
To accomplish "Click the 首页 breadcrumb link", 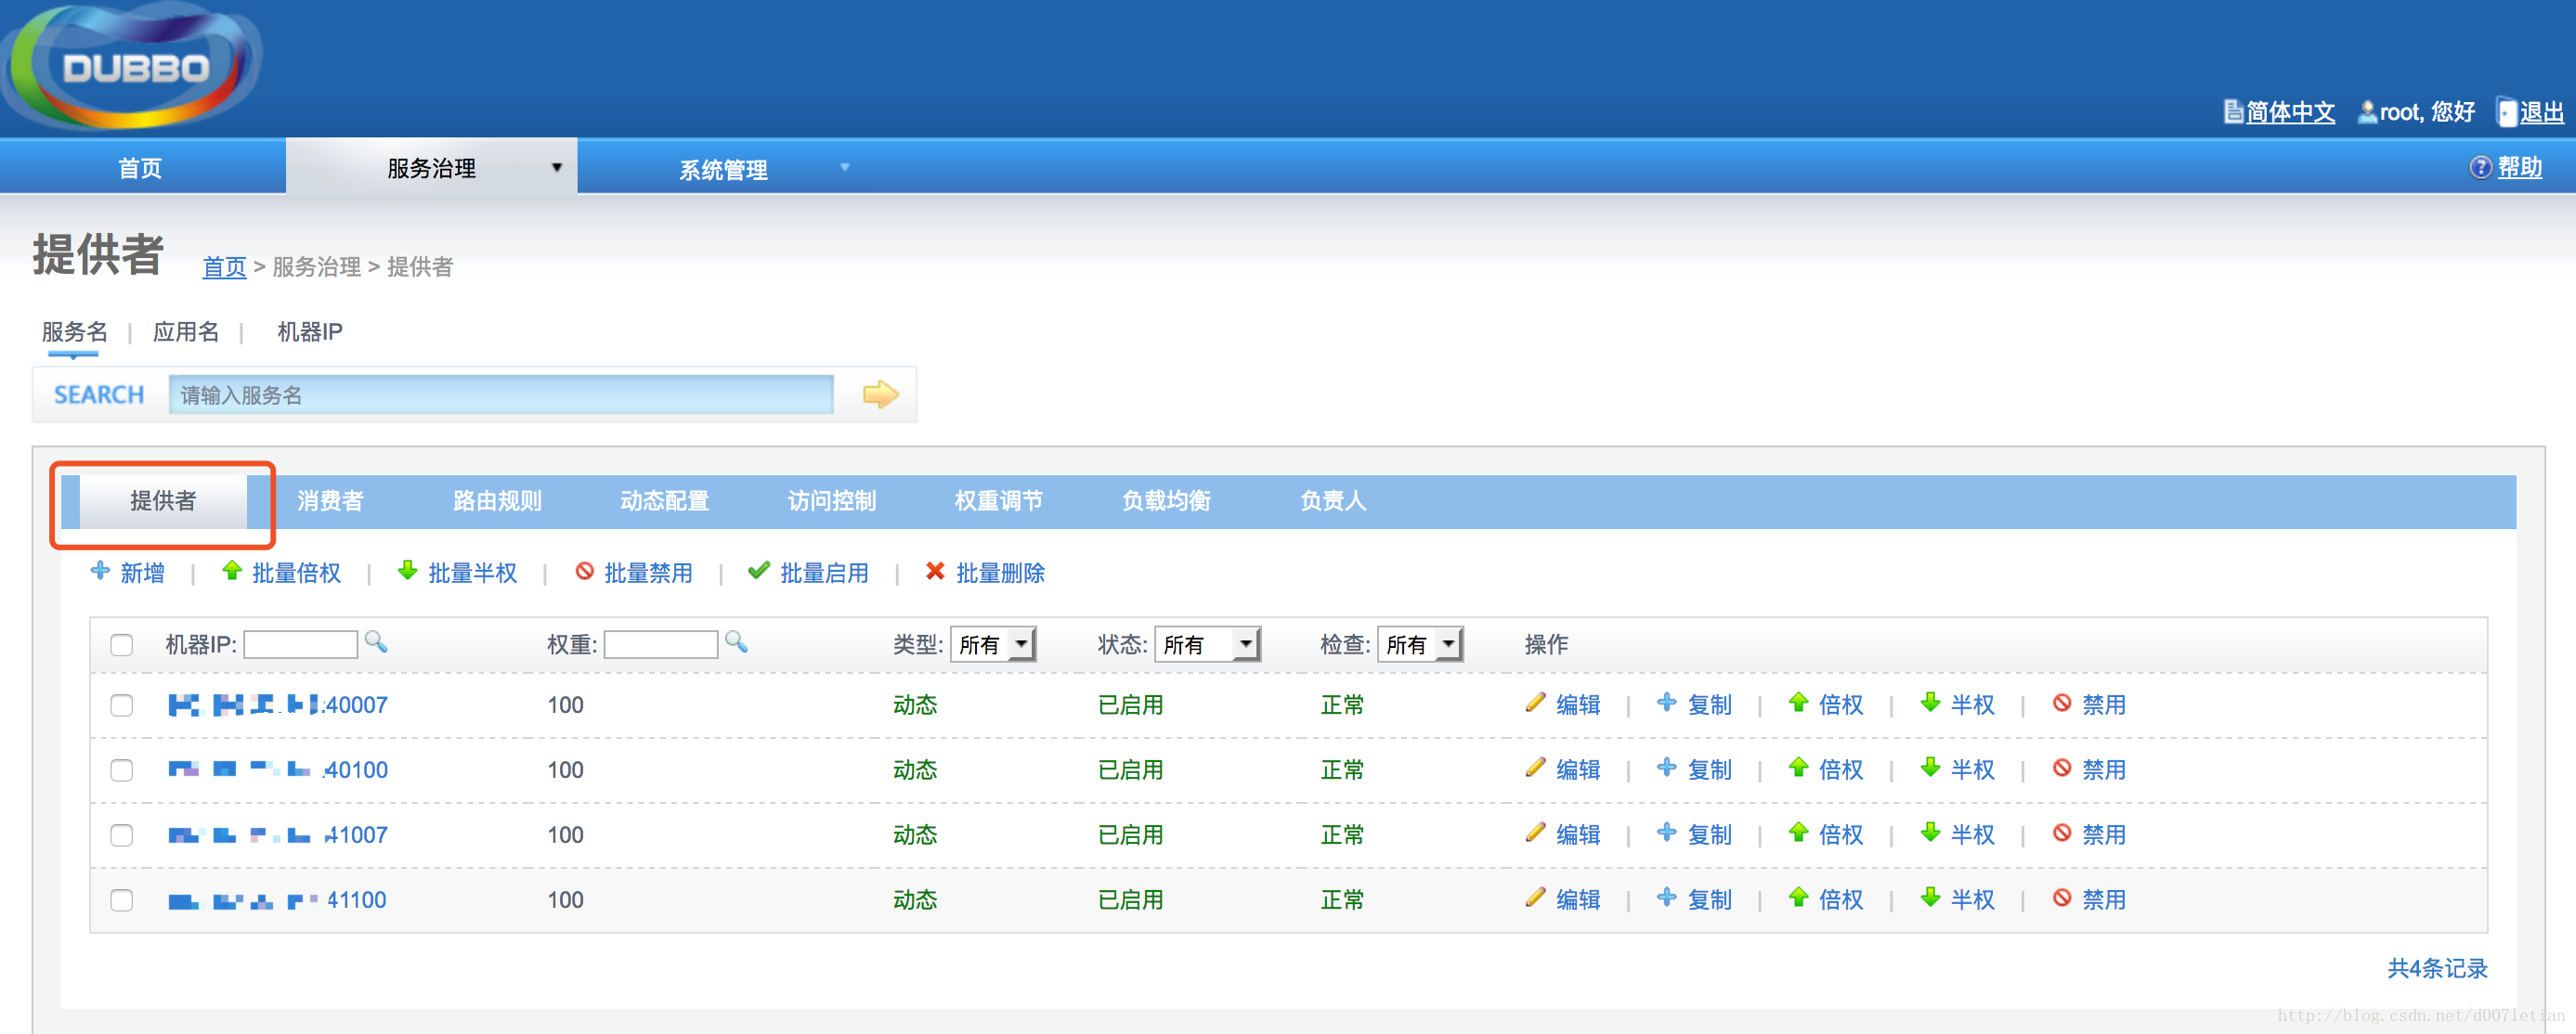I will [x=224, y=267].
